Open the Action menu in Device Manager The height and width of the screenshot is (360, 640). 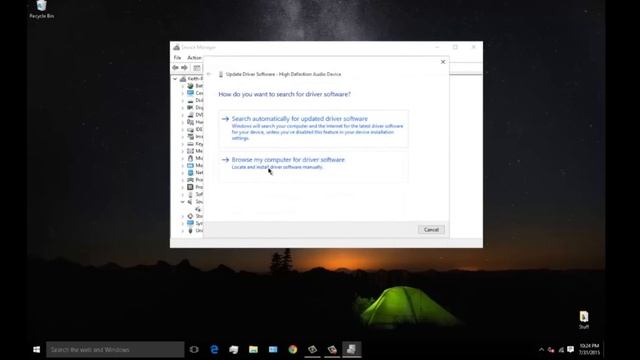pos(194,58)
